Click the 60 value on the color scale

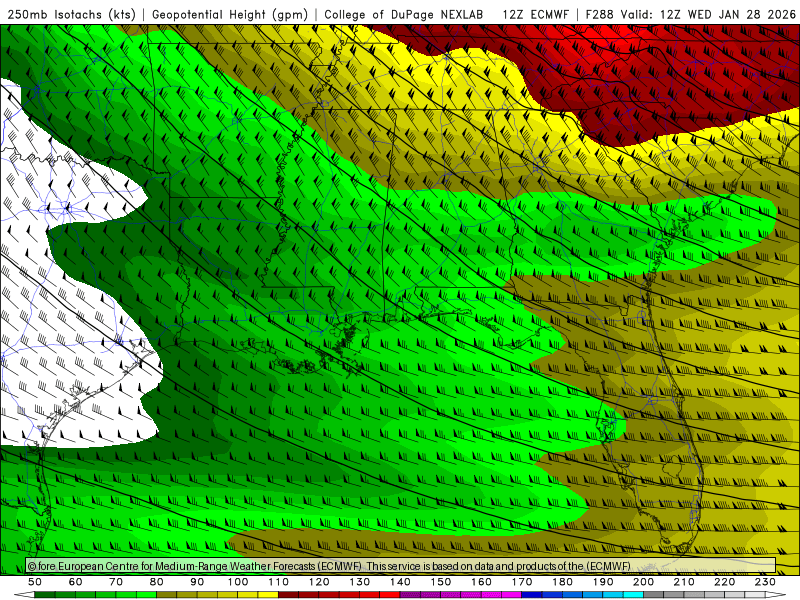pyautogui.click(x=76, y=582)
